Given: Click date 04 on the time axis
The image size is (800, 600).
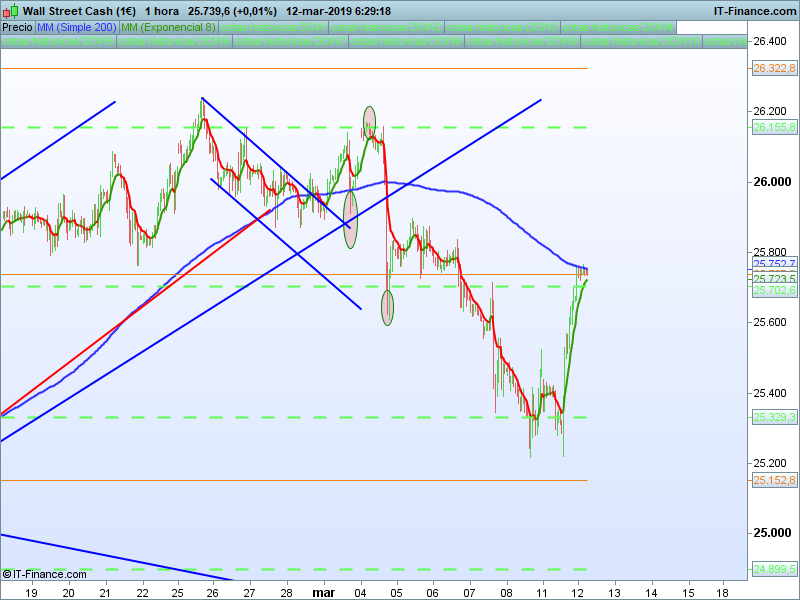Looking at the screenshot, I should point(360,593).
